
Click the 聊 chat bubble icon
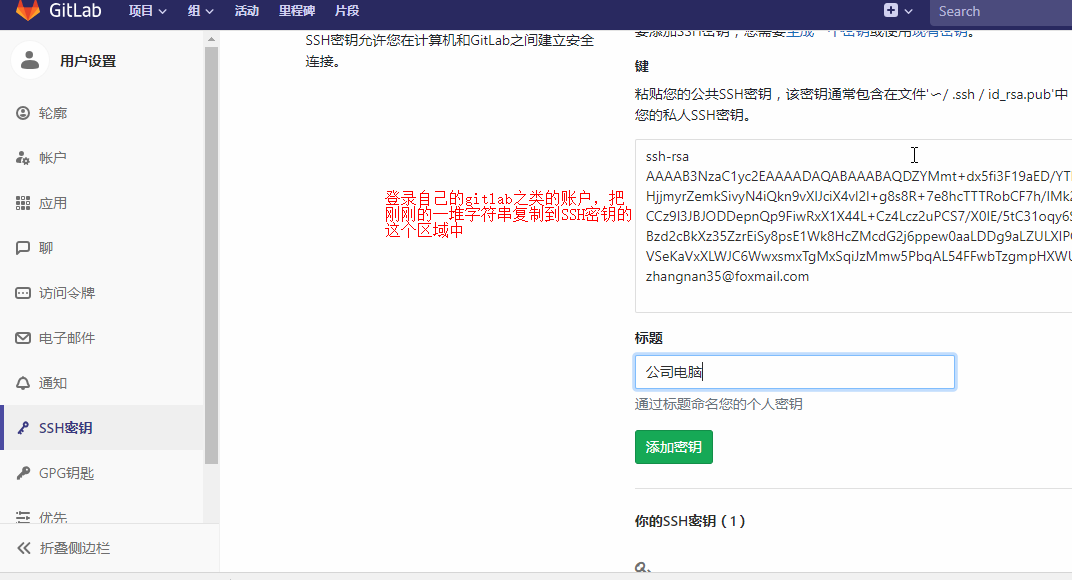(x=23, y=248)
